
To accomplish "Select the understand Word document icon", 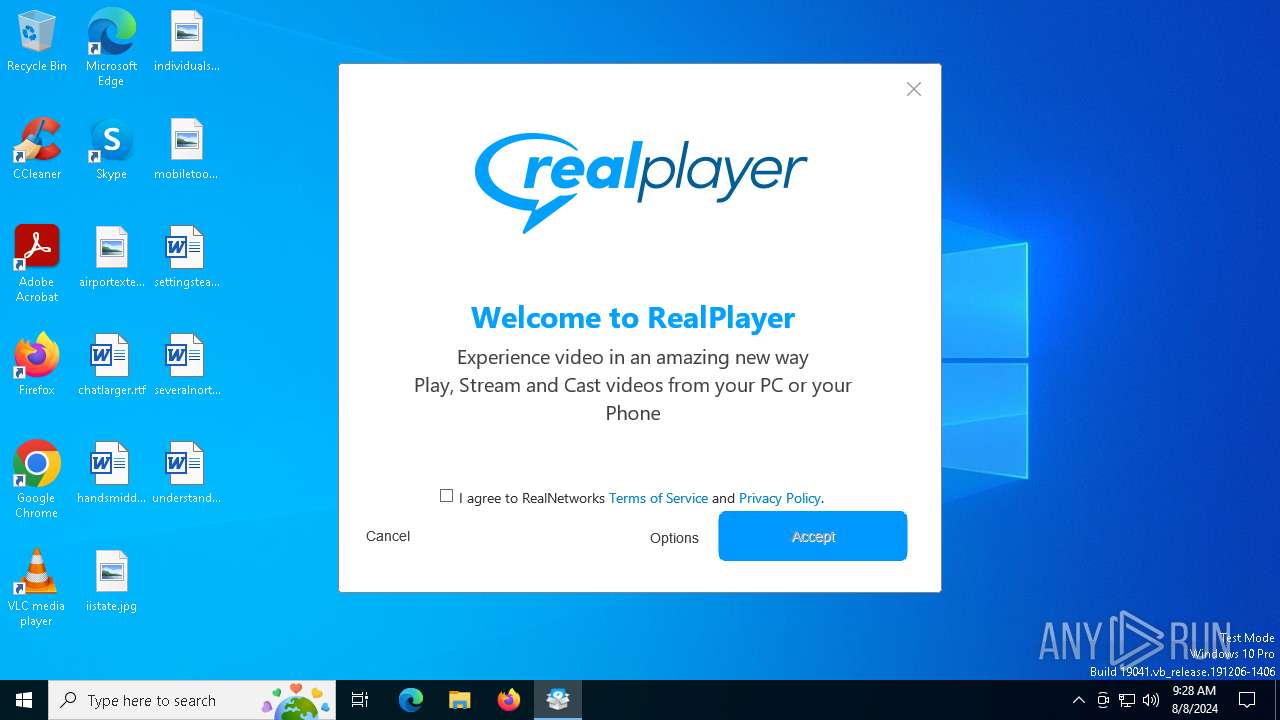I will pos(186,474).
